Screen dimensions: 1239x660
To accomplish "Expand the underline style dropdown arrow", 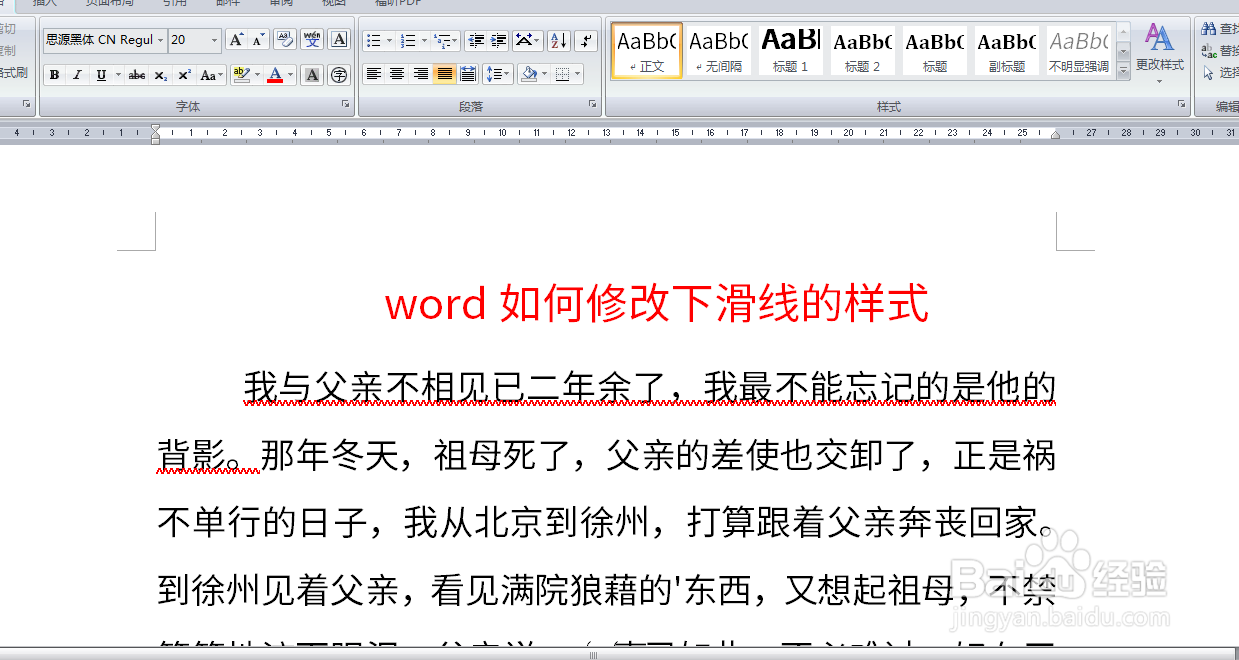I will tap(117, 75).
